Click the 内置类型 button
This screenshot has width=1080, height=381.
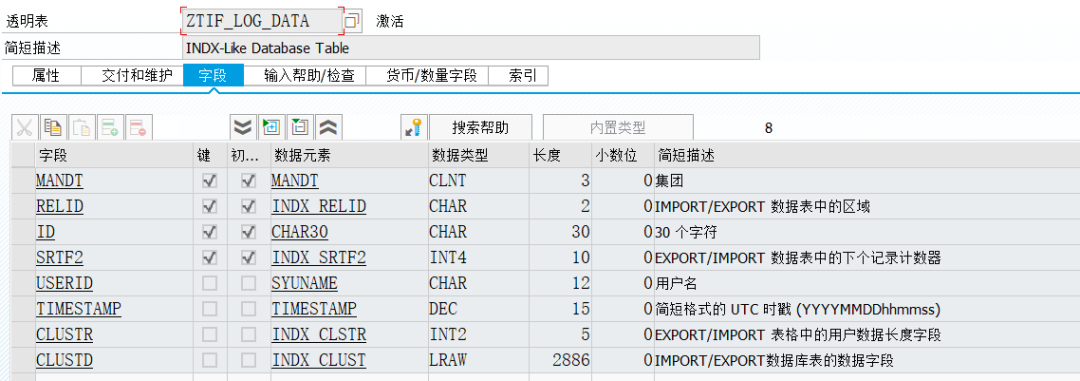click(x=618, y=127)
